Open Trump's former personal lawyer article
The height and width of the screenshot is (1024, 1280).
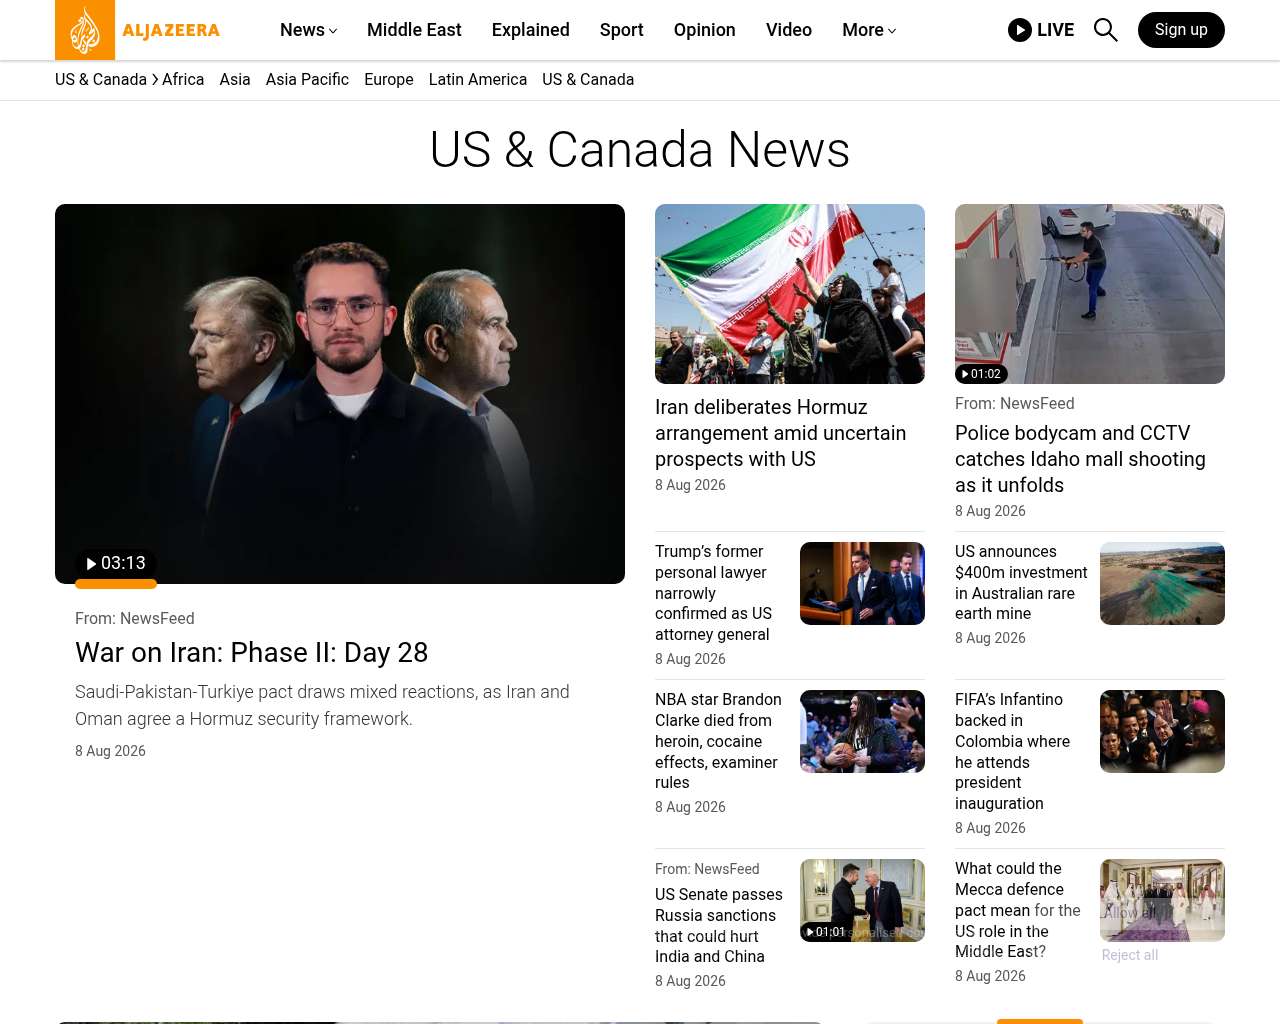(713, 593)
